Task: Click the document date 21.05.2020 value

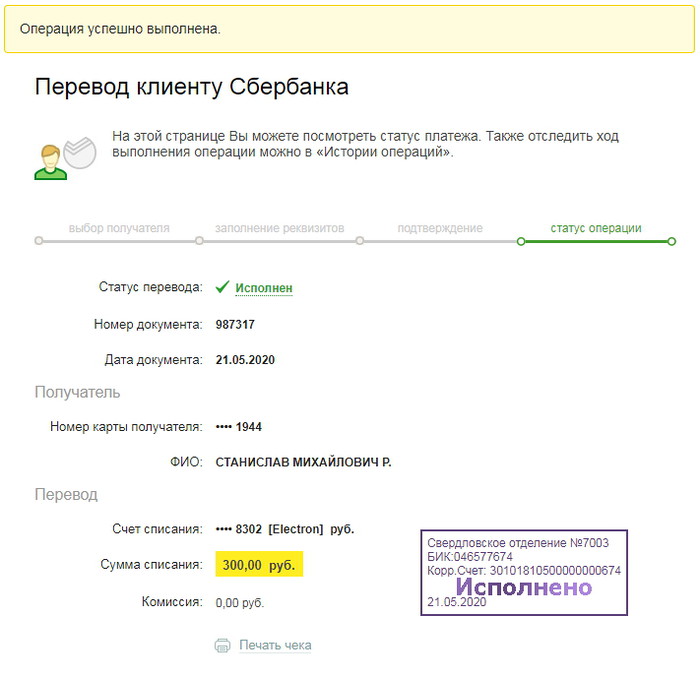Action: [x=245, y=360]
